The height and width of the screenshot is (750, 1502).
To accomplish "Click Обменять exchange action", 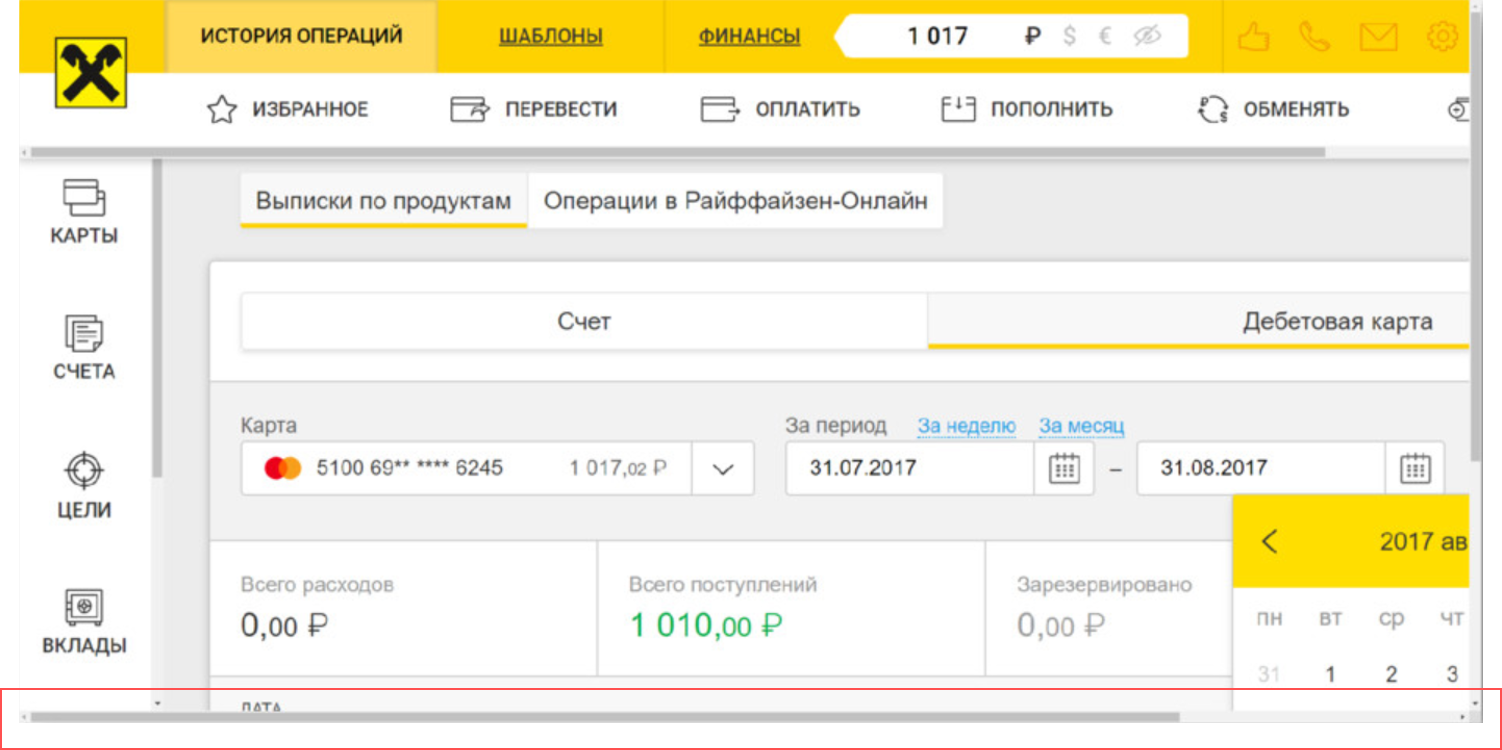I will (1273, 109).
